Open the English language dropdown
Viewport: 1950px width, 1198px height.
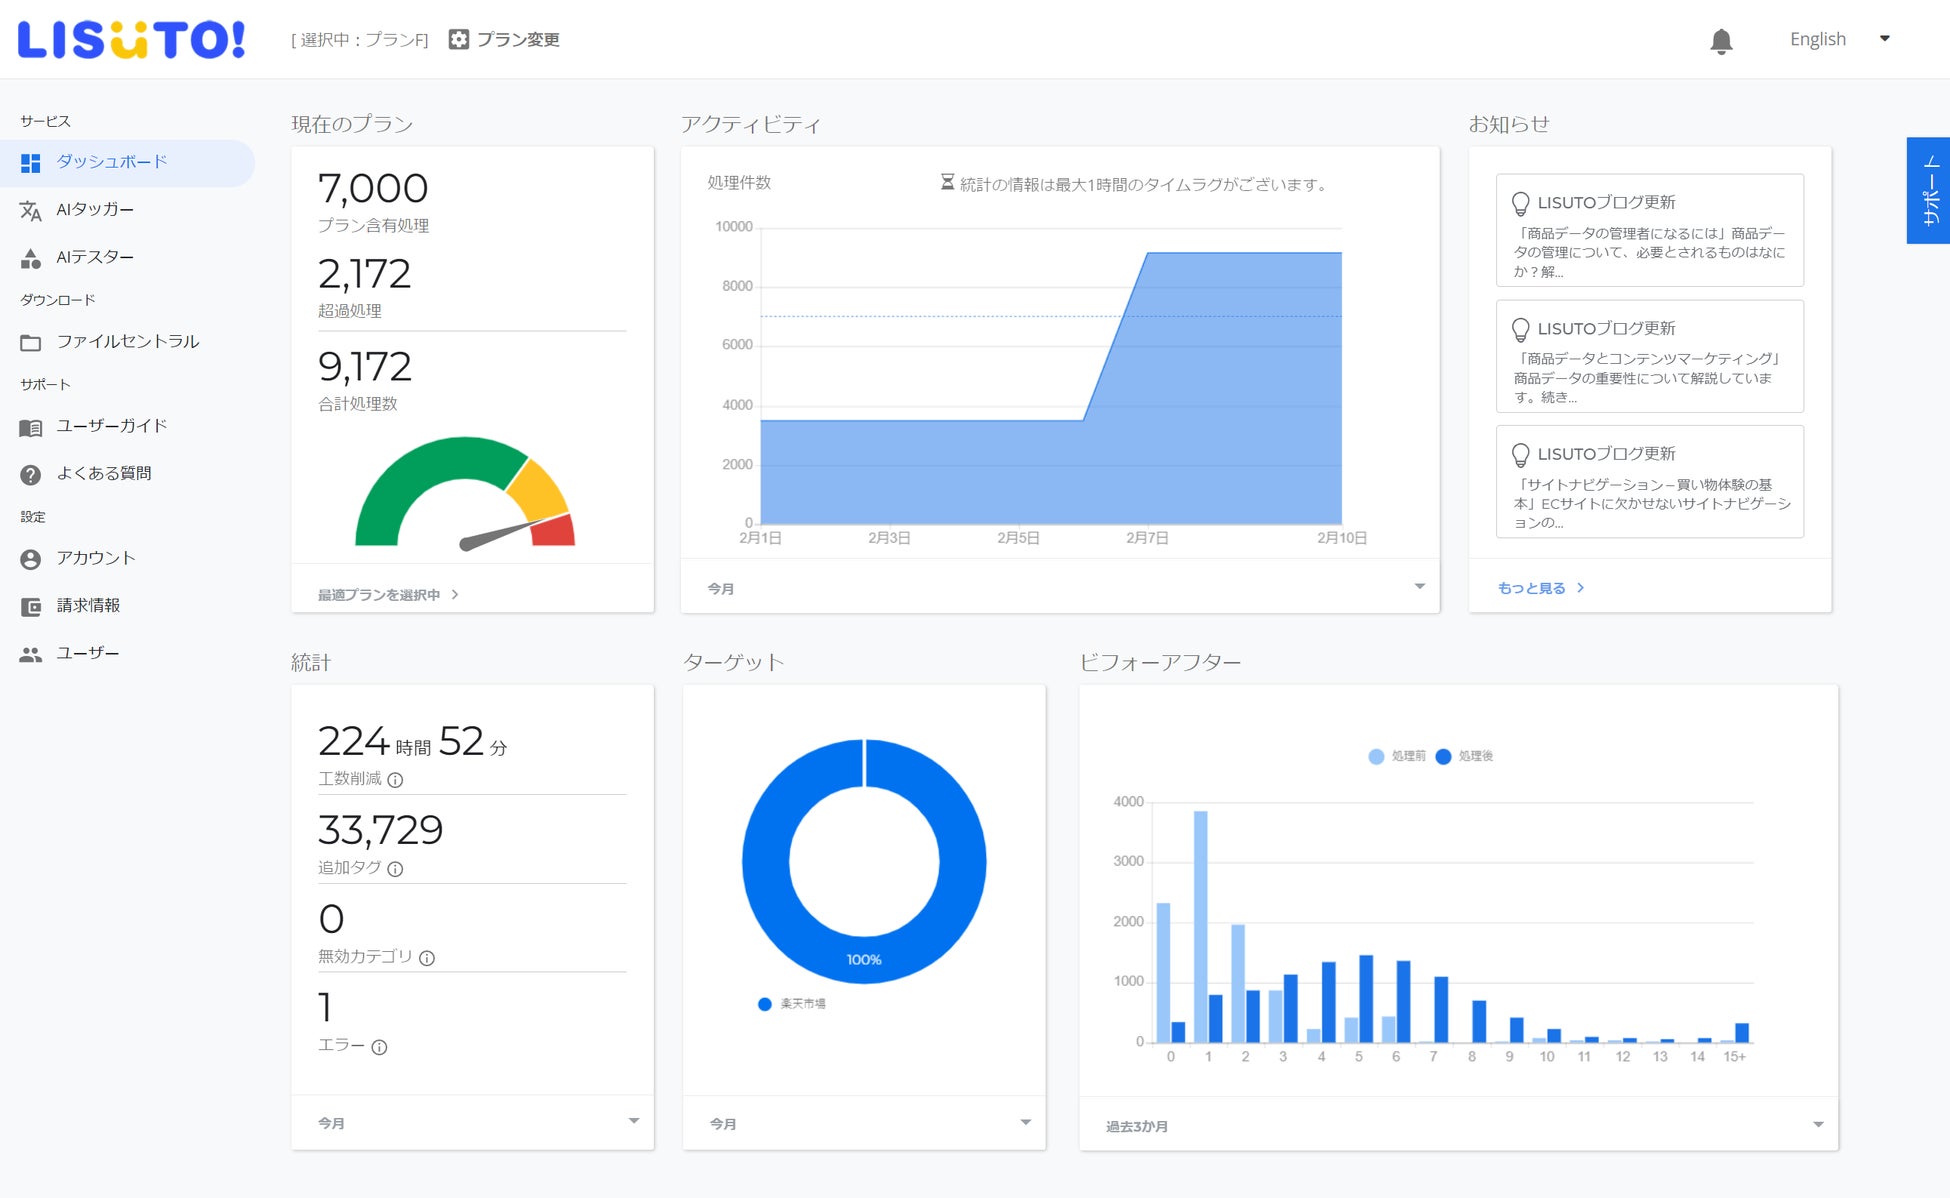pyautogui.click(x=1839, y=39)
